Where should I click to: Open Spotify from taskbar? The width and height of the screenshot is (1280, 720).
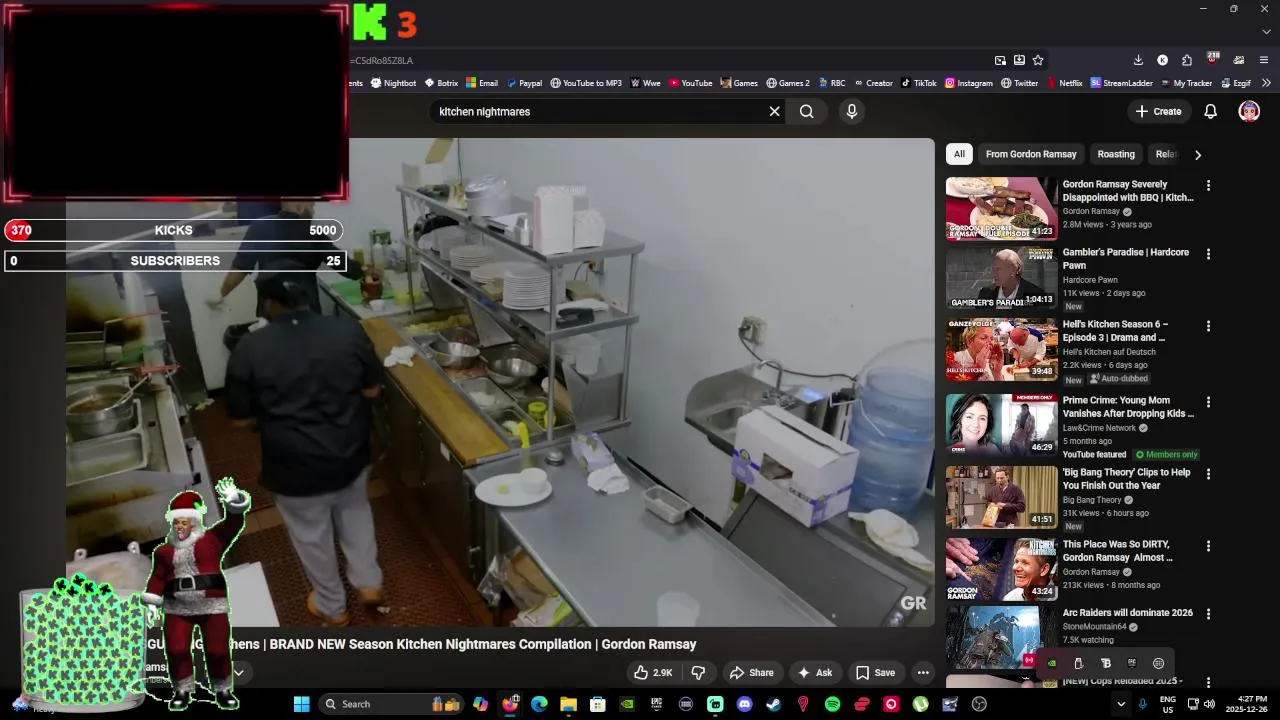pos(832,704)
